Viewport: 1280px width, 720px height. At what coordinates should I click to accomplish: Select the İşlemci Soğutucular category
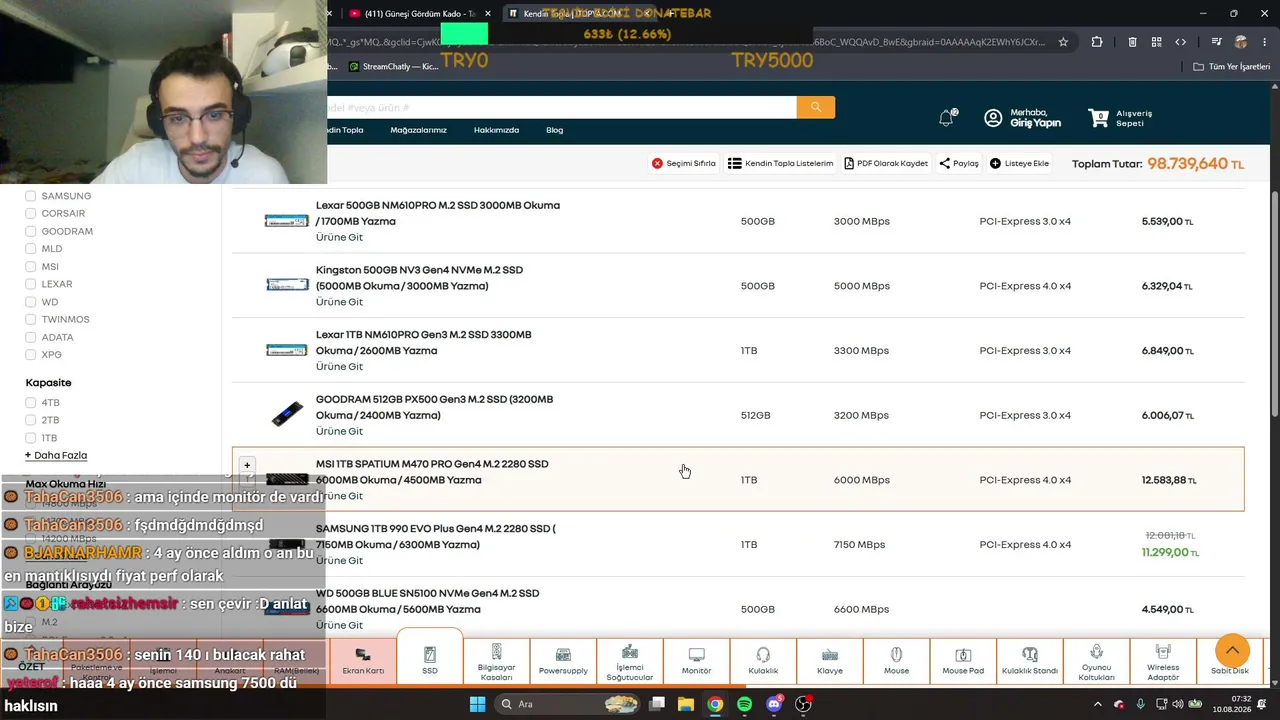630,661
